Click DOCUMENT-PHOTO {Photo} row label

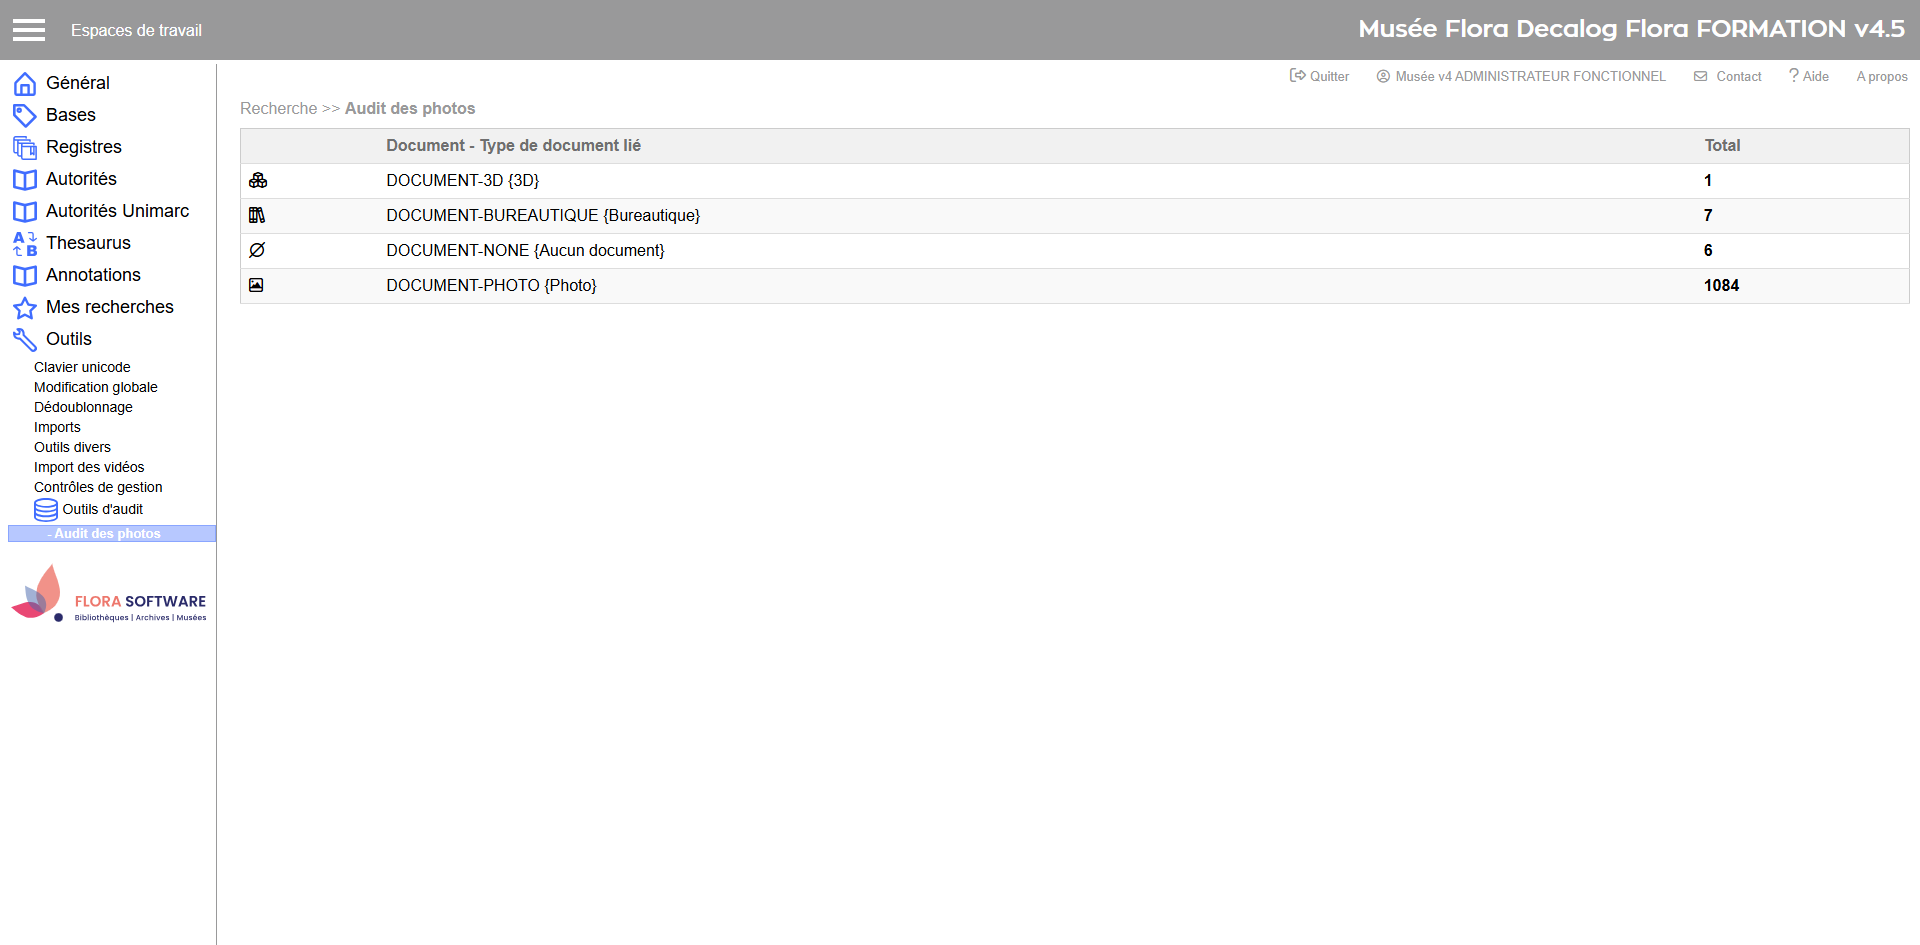click(x=491, y=285)
